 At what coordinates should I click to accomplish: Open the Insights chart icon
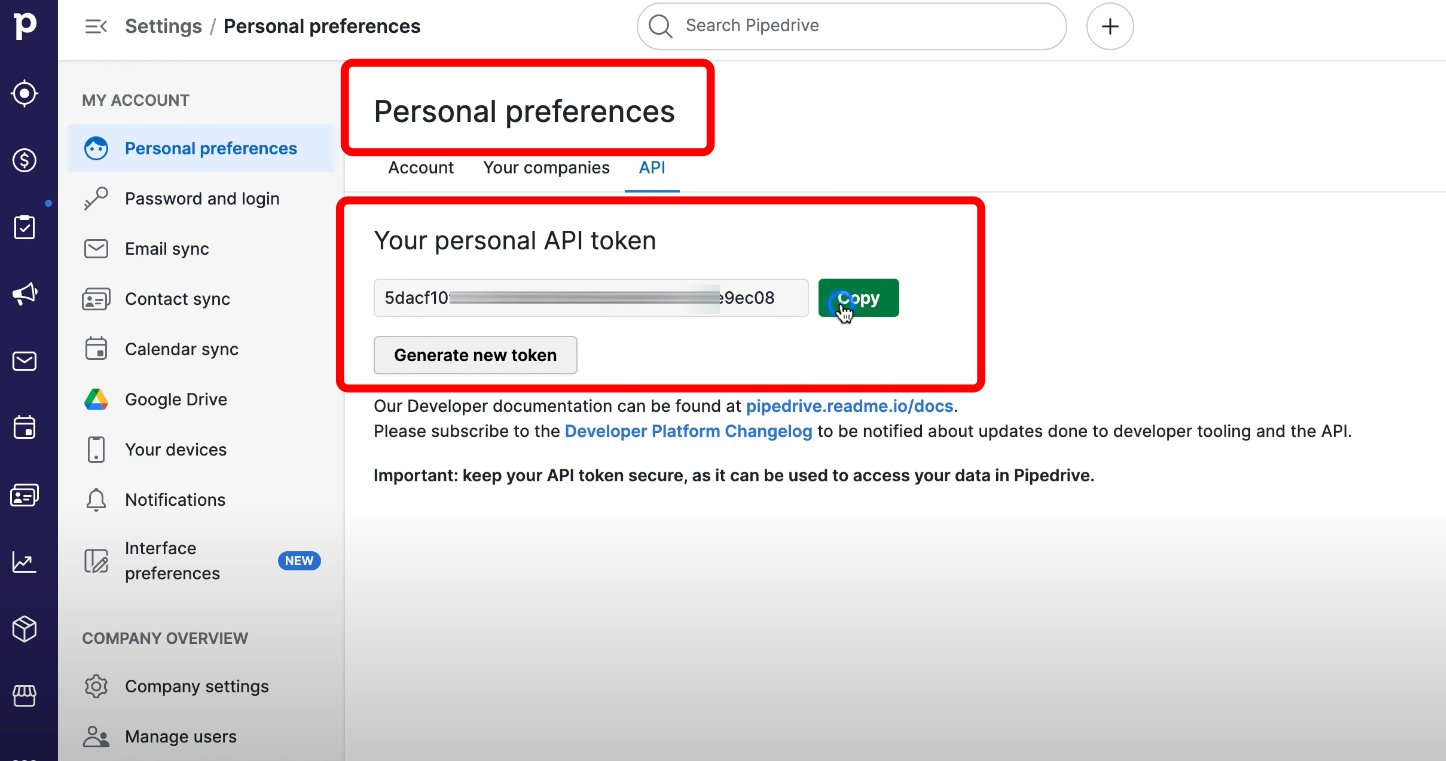coord(23,561)
